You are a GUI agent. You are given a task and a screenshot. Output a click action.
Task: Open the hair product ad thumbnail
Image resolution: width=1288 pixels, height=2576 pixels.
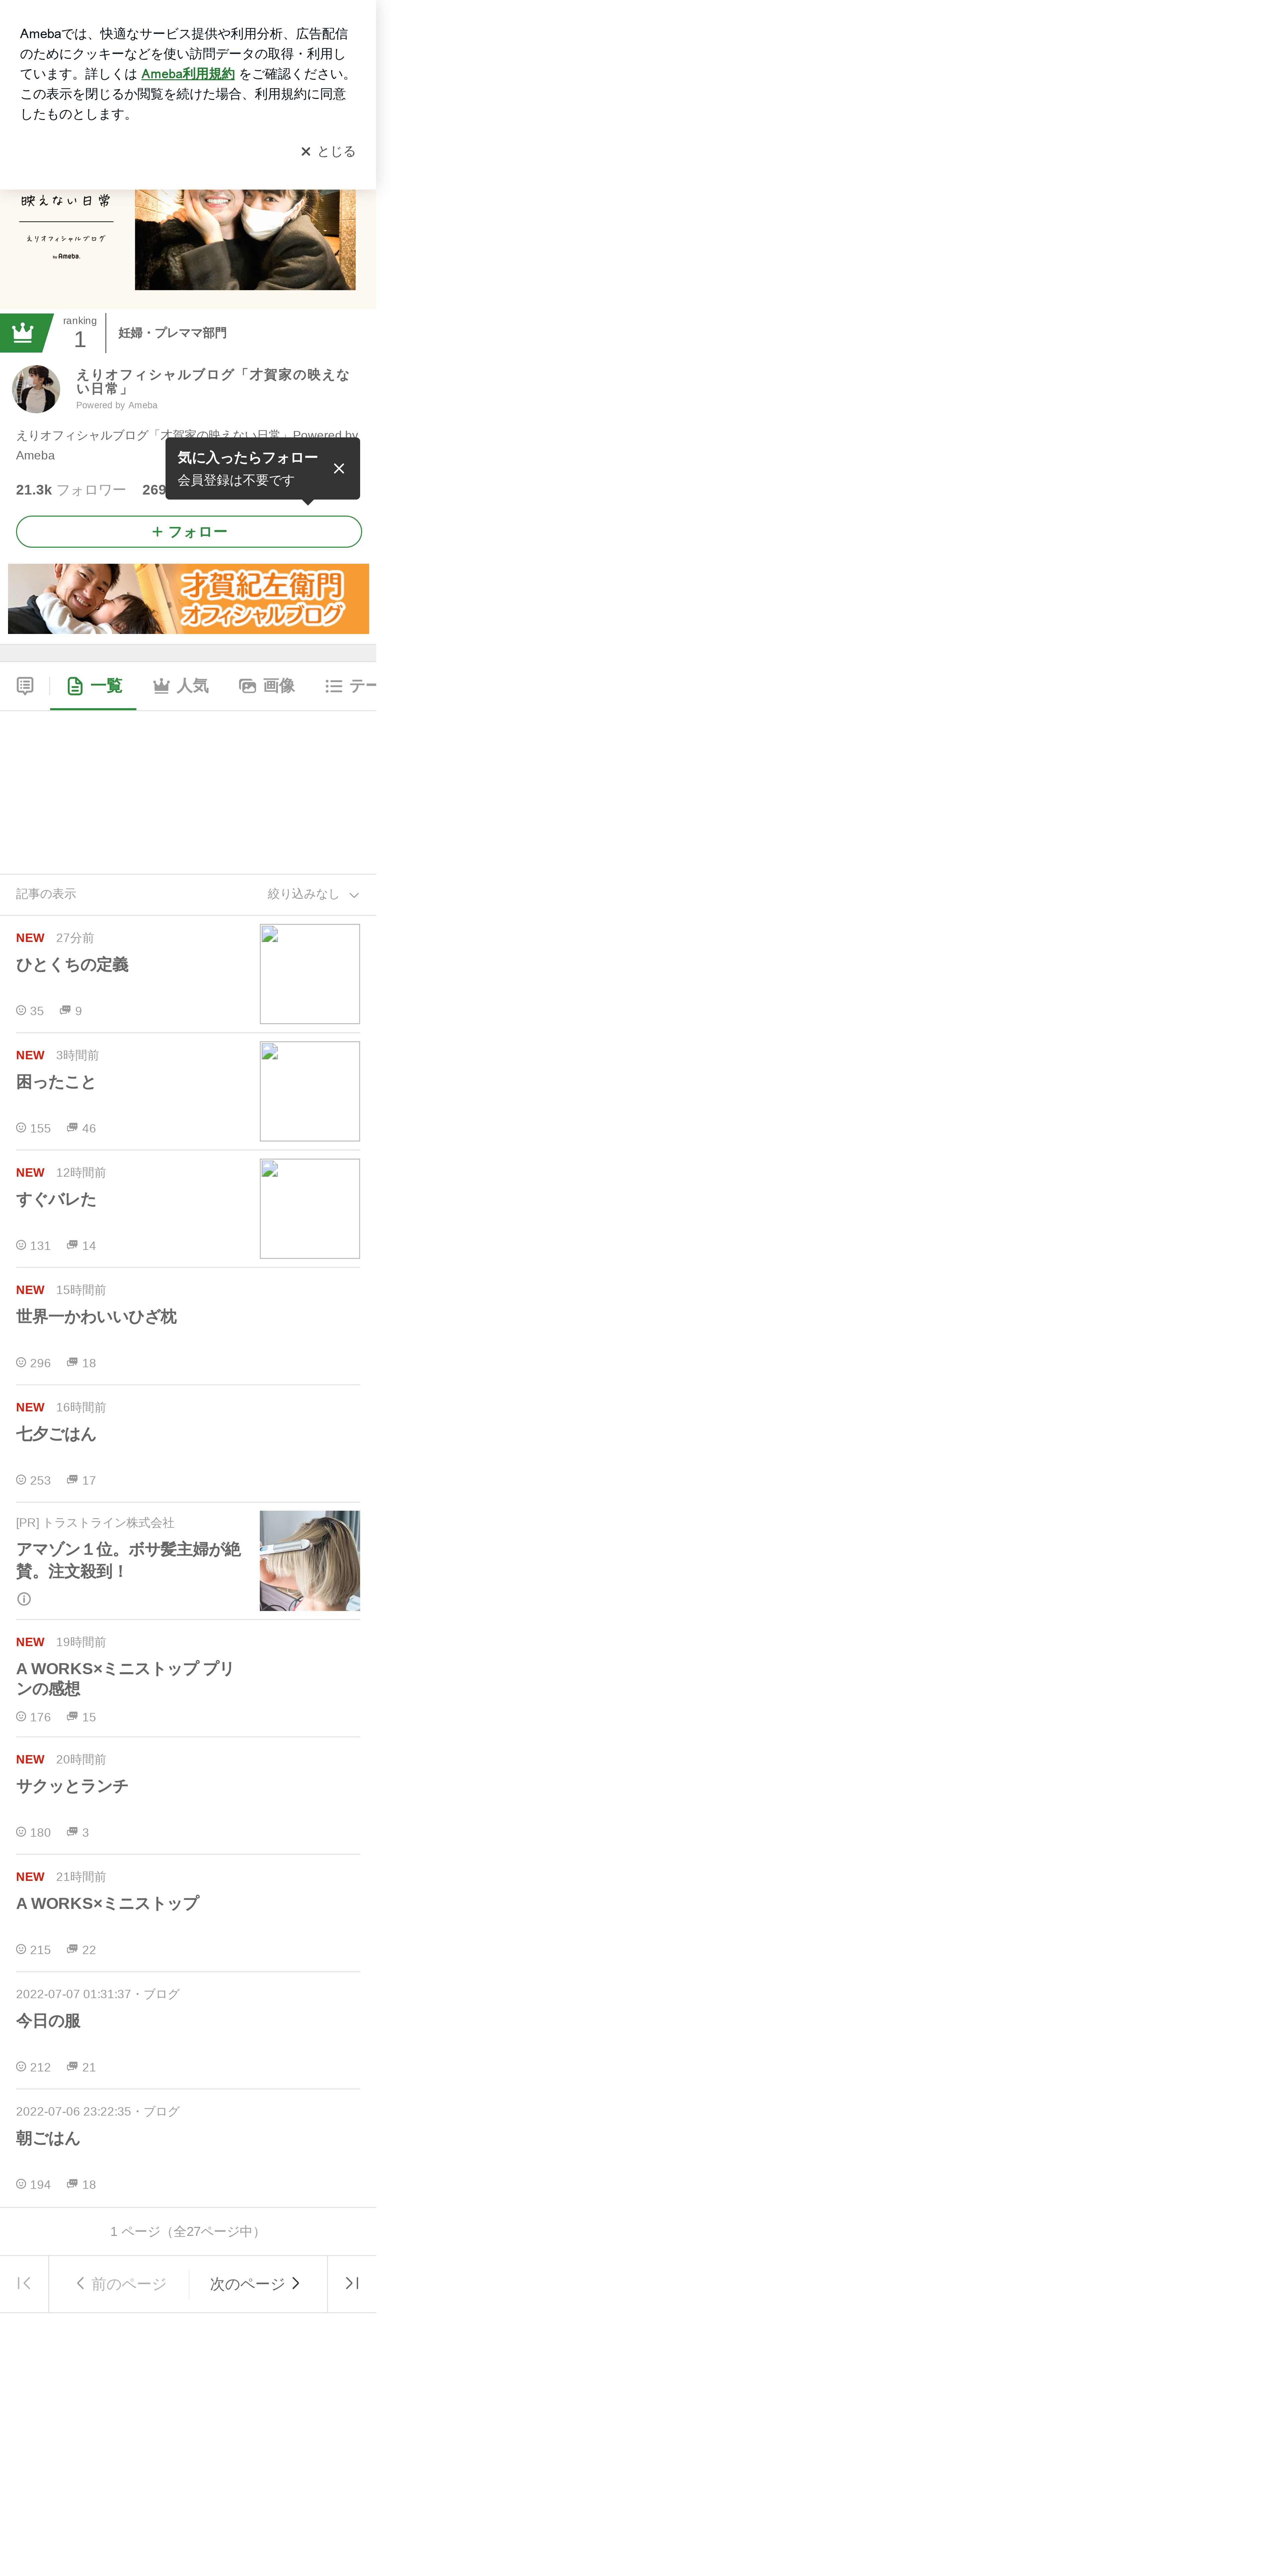[310, 1560]
